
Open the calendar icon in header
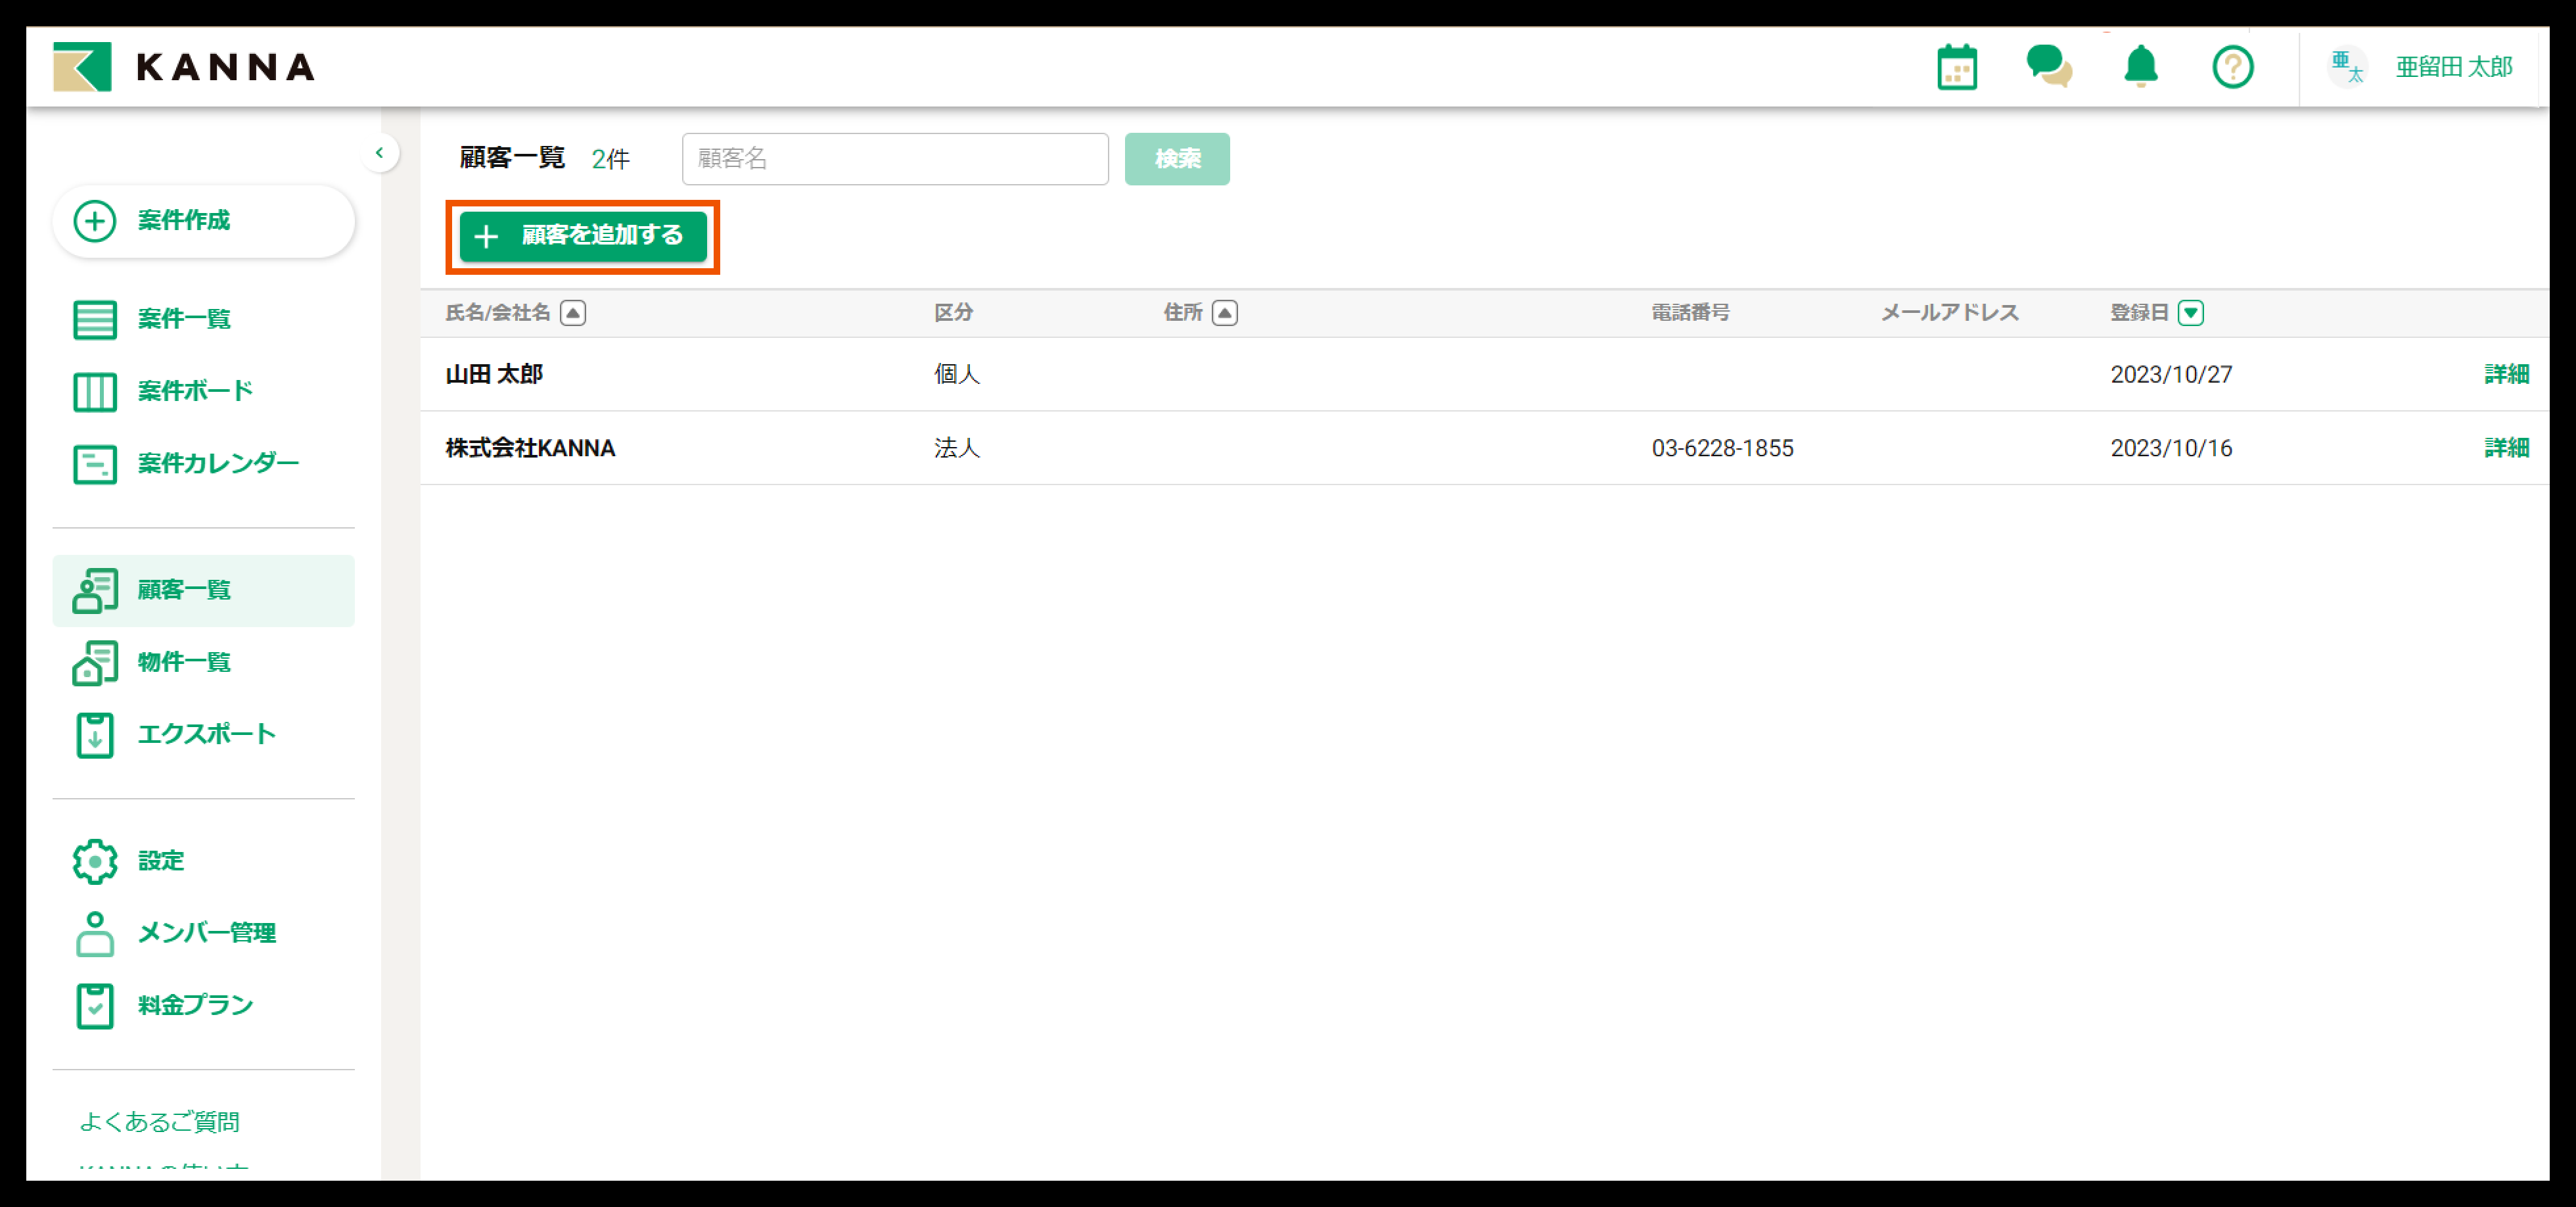1956,67
